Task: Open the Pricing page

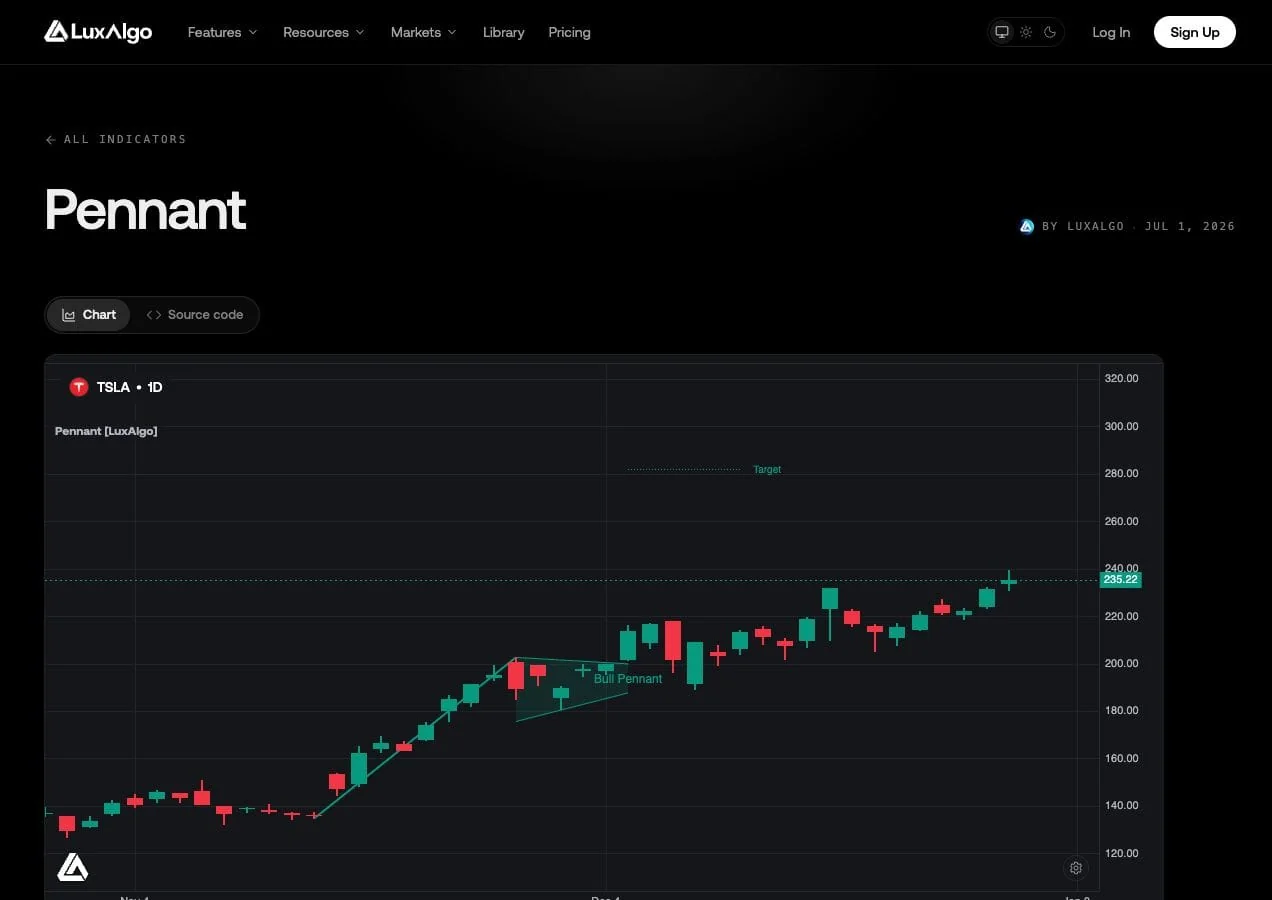Action: click(x=569, y=32)
